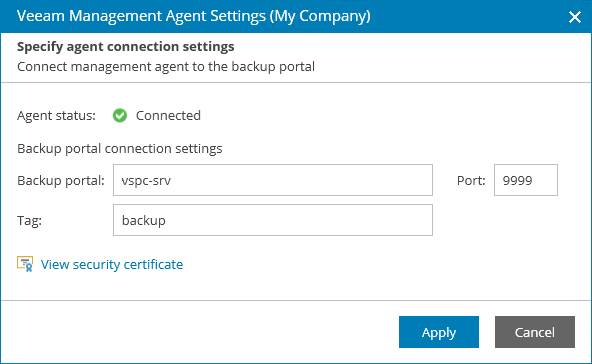Place cursor on the vspc-srv hostname text
Viewport: 592px width, 364px height.
146,181
